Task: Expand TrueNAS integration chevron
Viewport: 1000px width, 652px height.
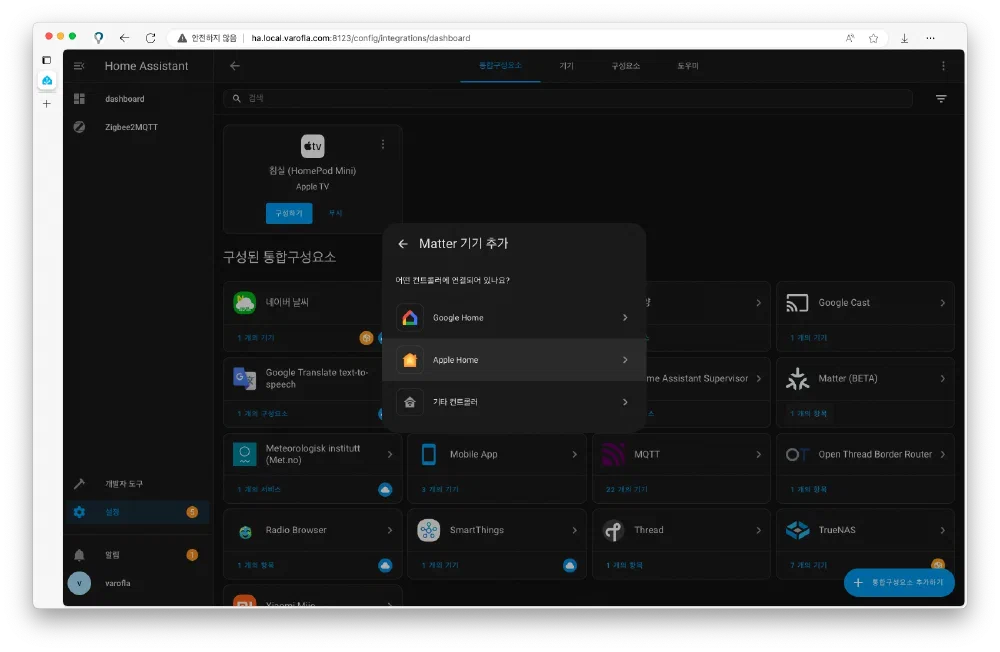Action: point(942,530)
